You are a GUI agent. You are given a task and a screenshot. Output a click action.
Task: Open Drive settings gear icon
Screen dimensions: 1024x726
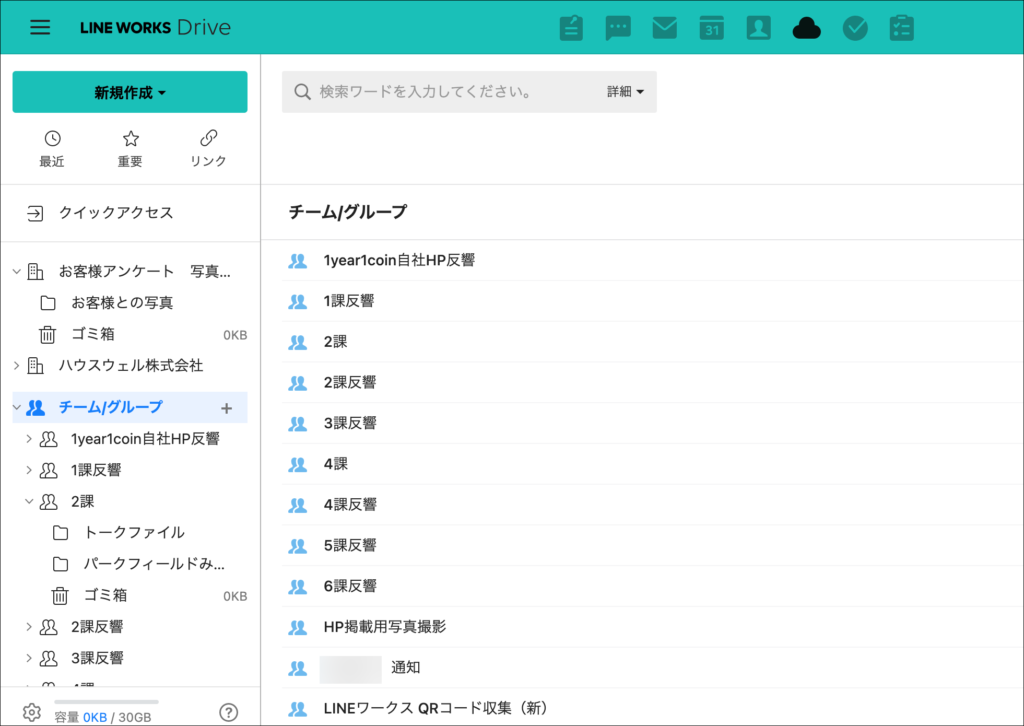point(31,712)
